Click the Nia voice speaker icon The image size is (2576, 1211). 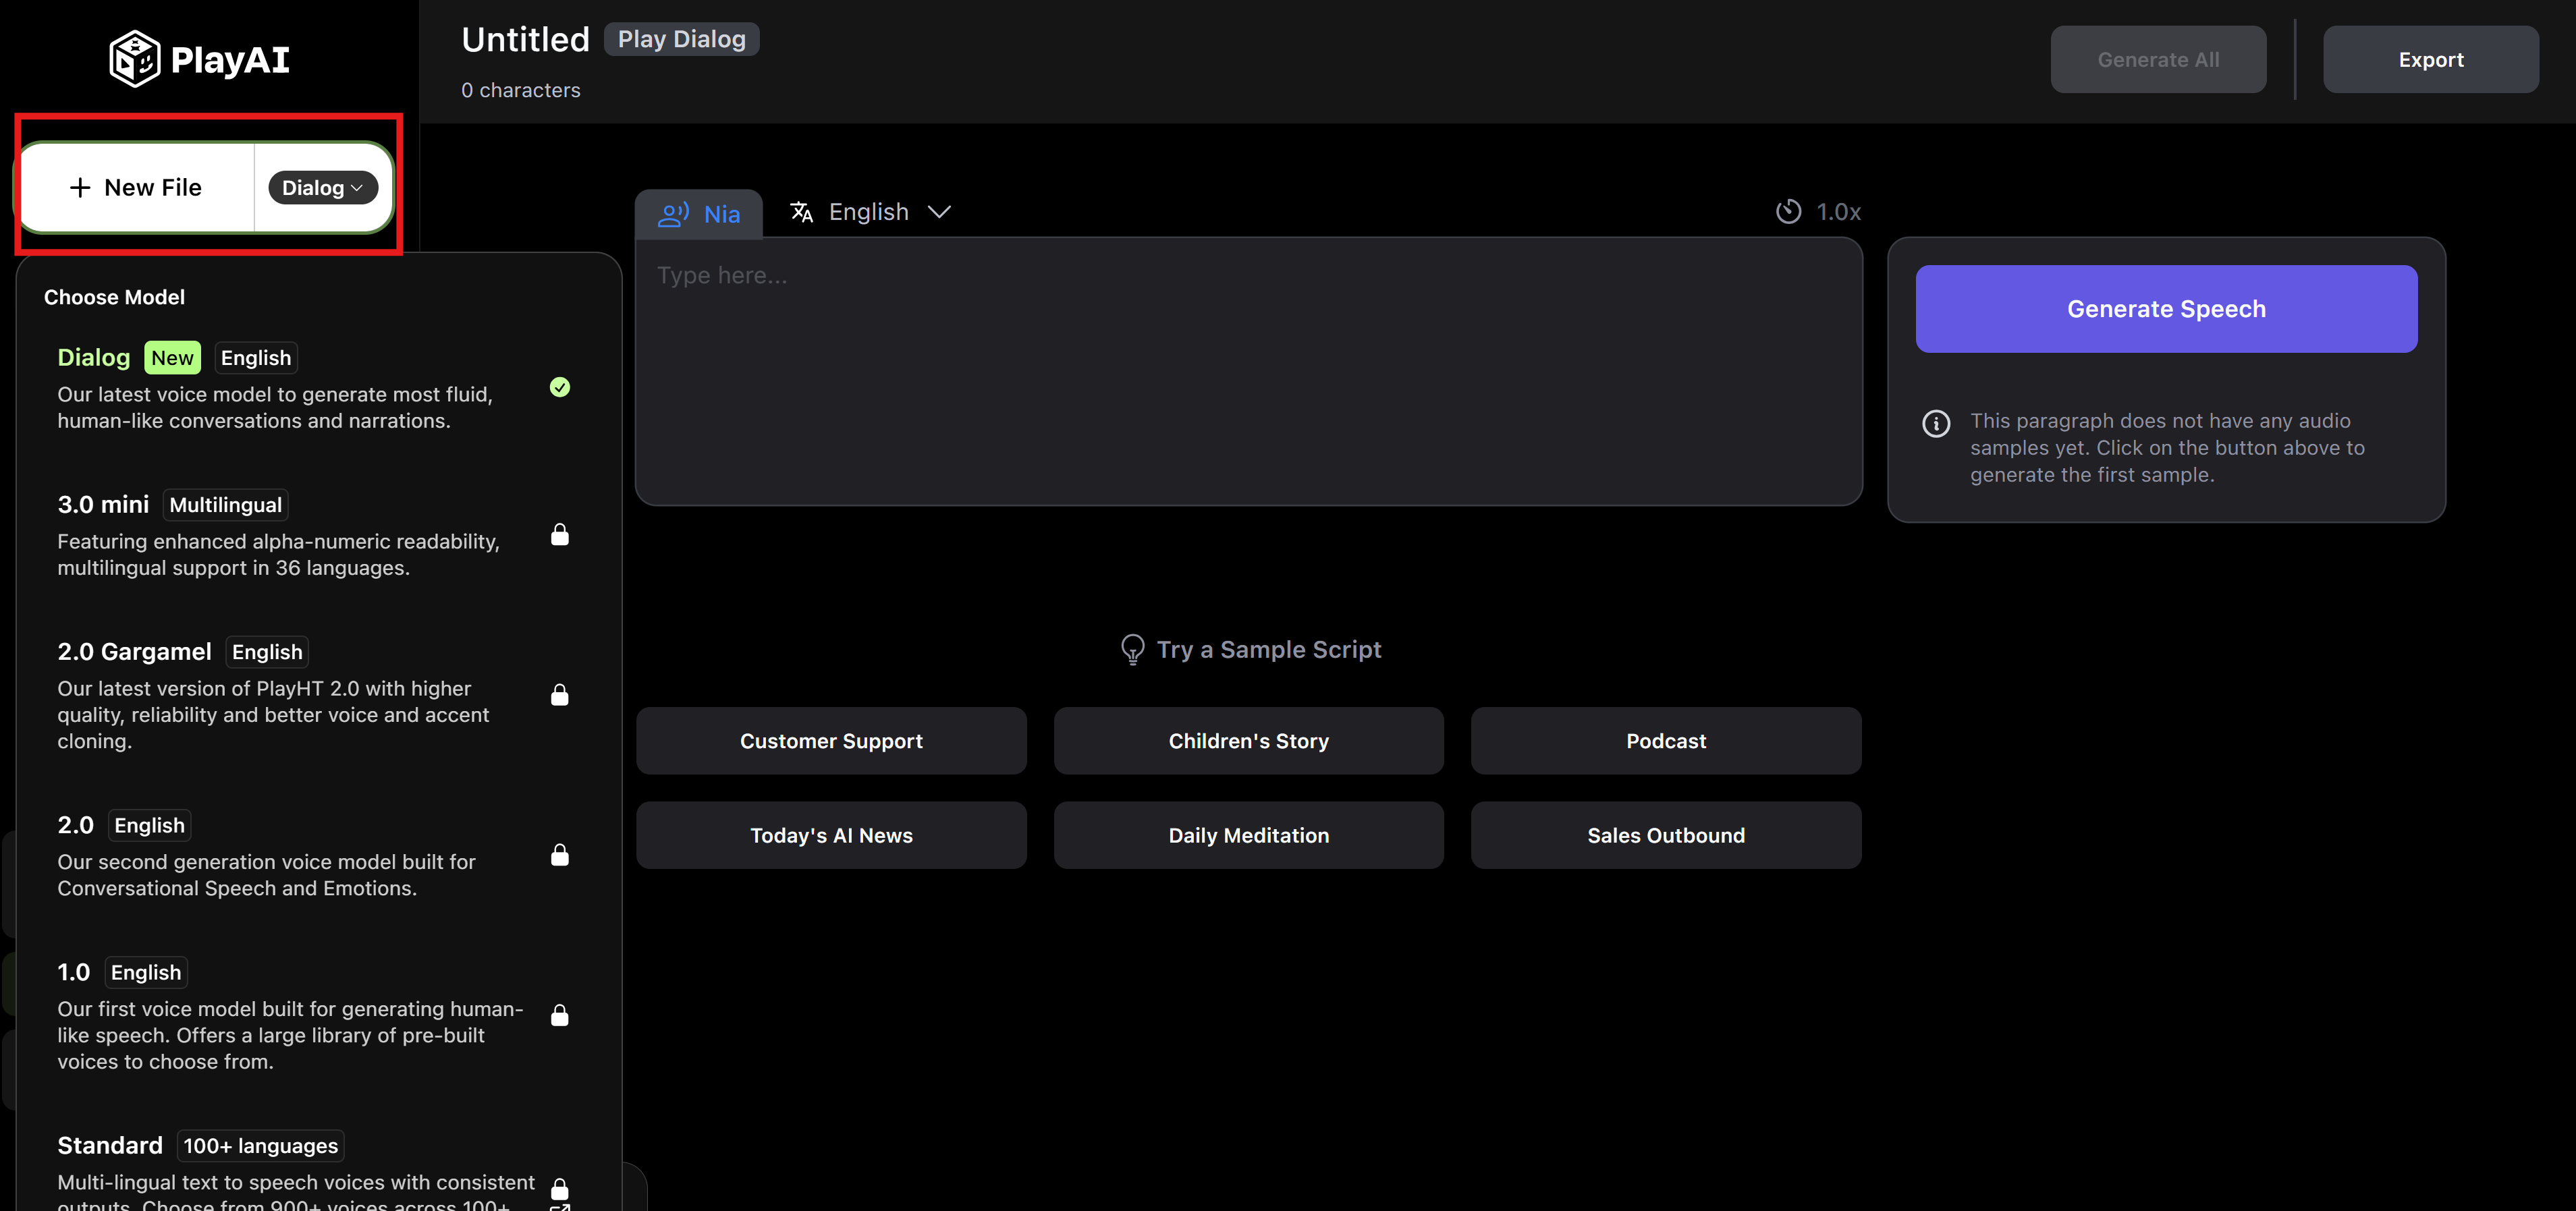click(673, 214)
